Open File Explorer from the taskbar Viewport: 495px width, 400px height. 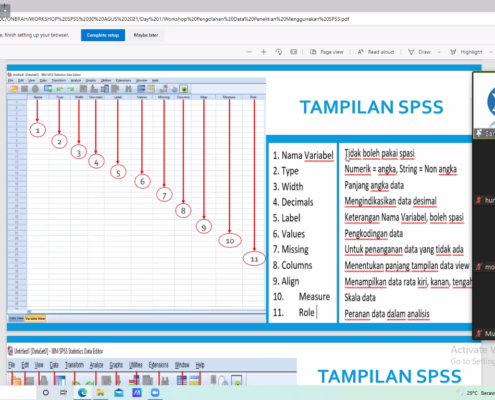pyautogui.click(x=100, y=393)
